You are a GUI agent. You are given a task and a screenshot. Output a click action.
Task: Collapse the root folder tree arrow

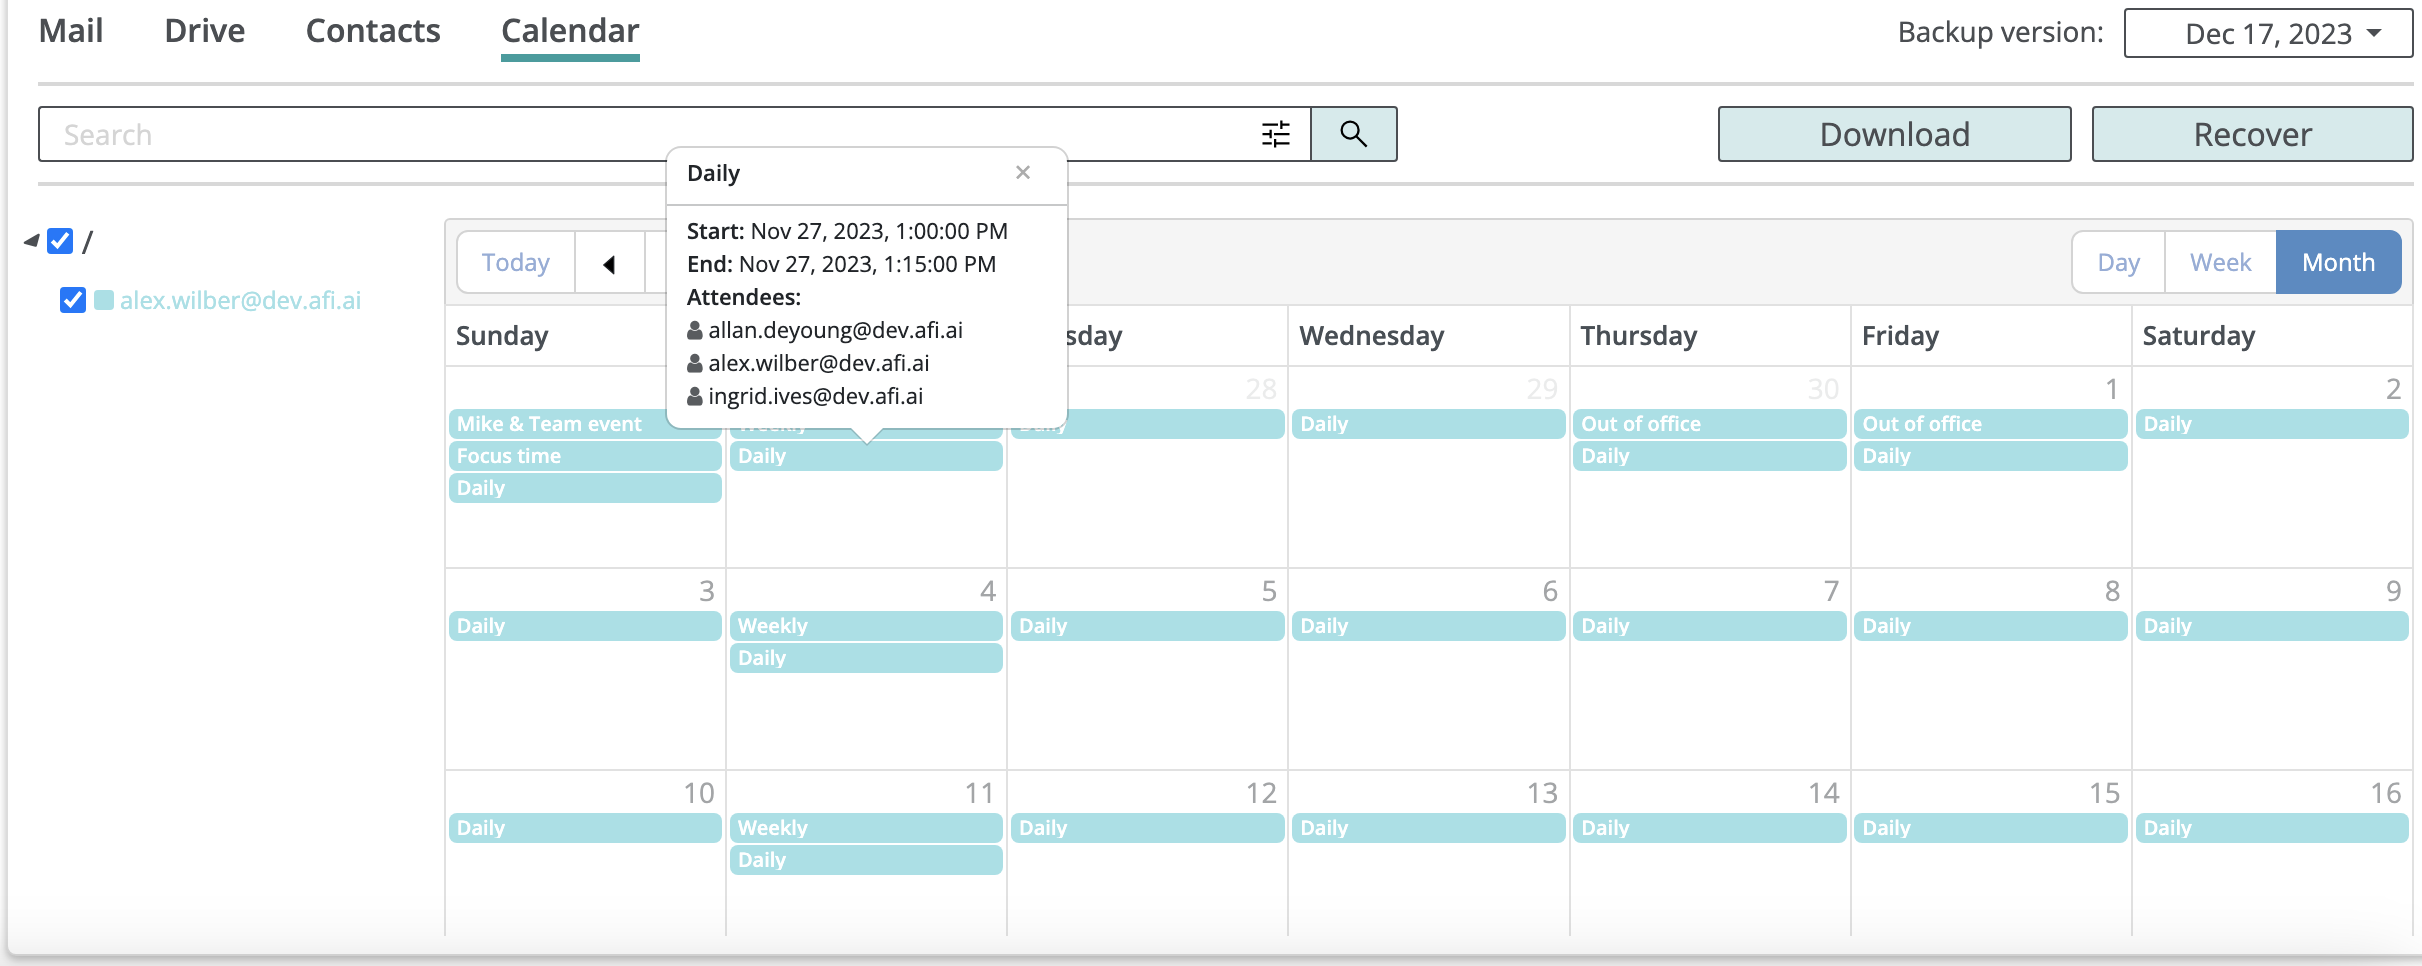32,241
